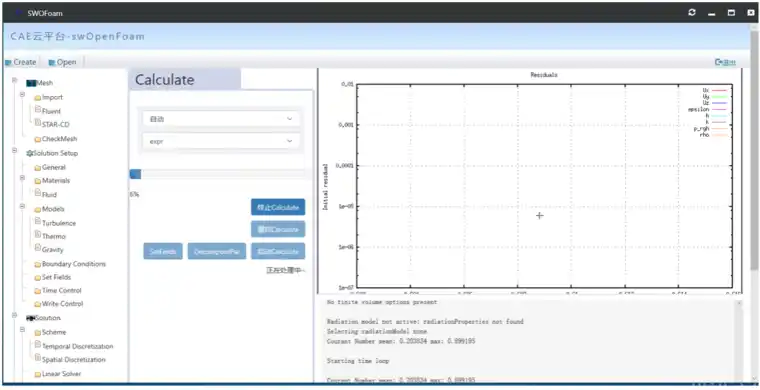The width and height of the screenshot is (760, 390).
Task: Click 'Starting time loop' log line
Action: click(358, 361)
